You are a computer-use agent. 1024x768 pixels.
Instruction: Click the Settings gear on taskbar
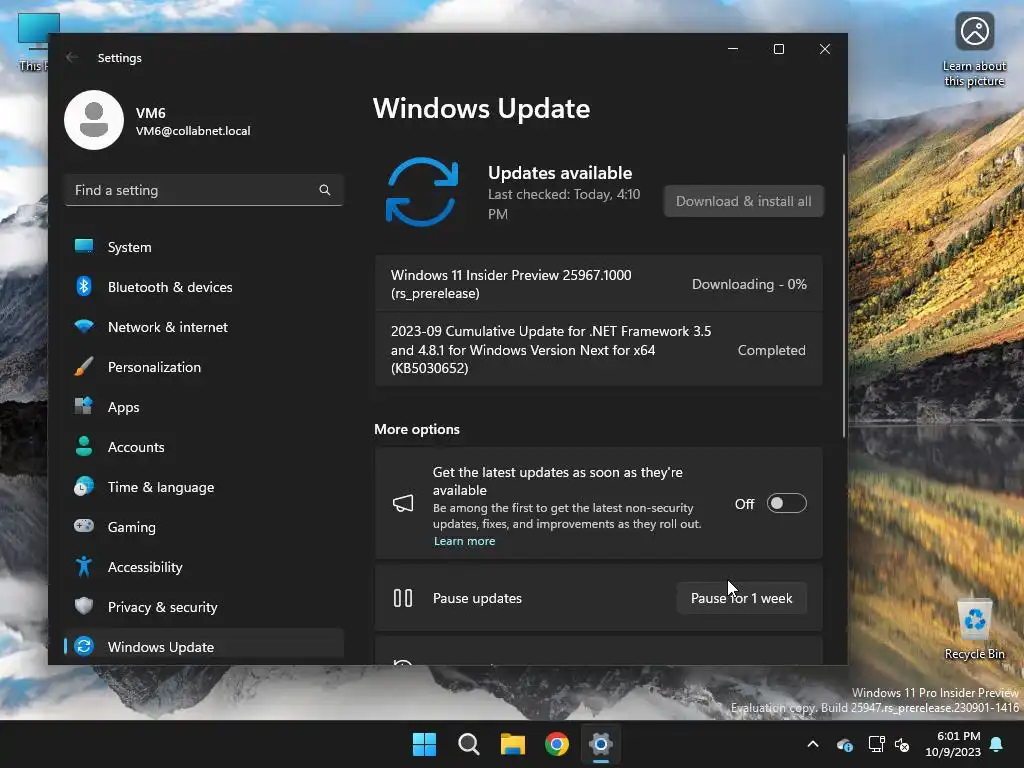[601, 744]
